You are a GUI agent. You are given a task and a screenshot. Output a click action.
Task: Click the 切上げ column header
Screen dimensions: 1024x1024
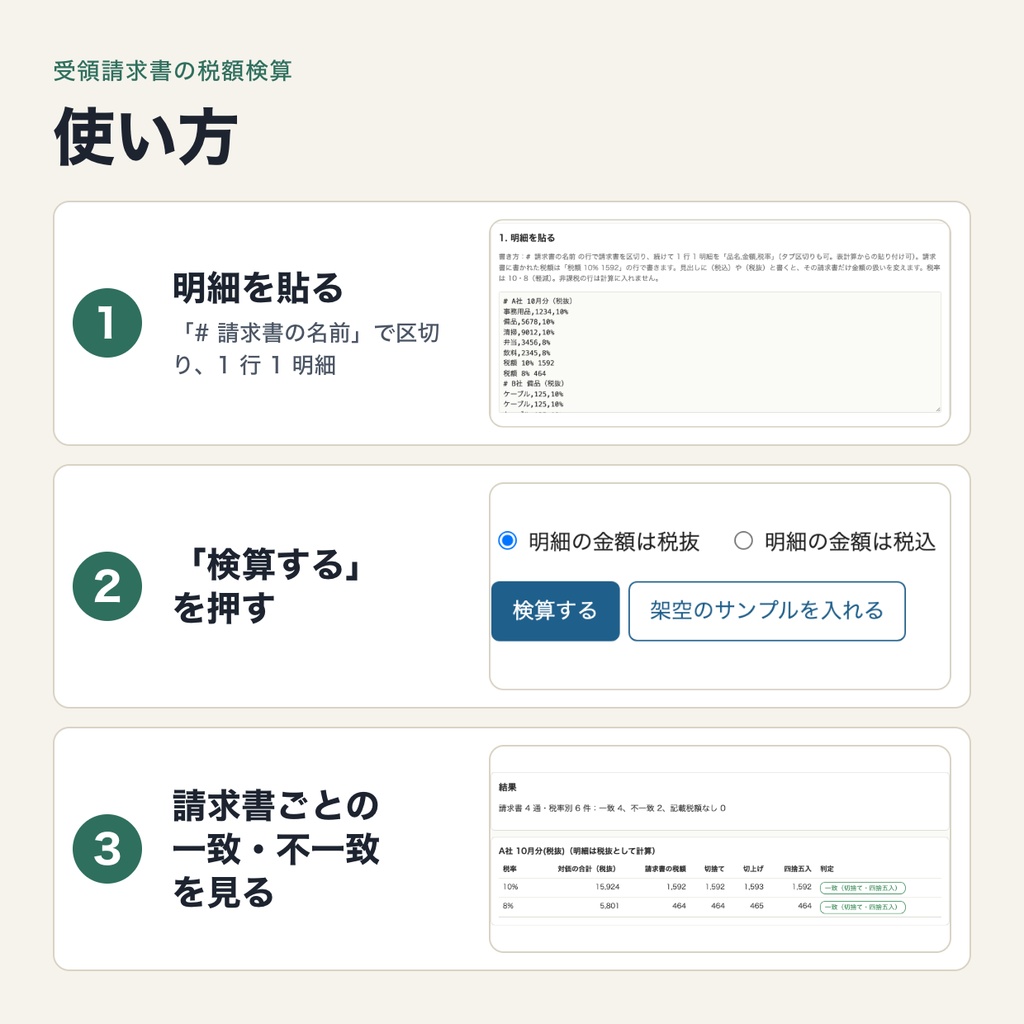[x=754, y=869]
